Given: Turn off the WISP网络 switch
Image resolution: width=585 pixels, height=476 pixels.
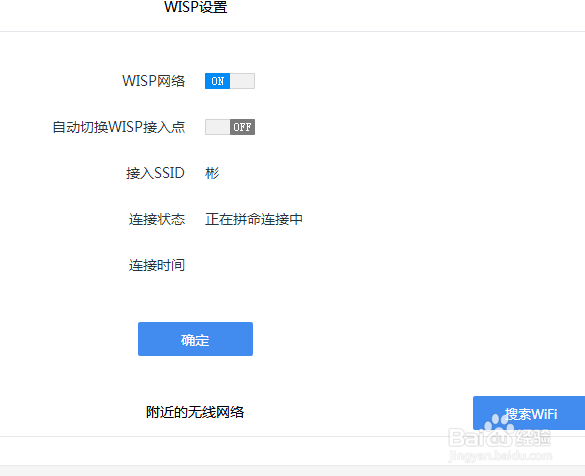Looking at the screenshot, I should (x=230, y=81).
